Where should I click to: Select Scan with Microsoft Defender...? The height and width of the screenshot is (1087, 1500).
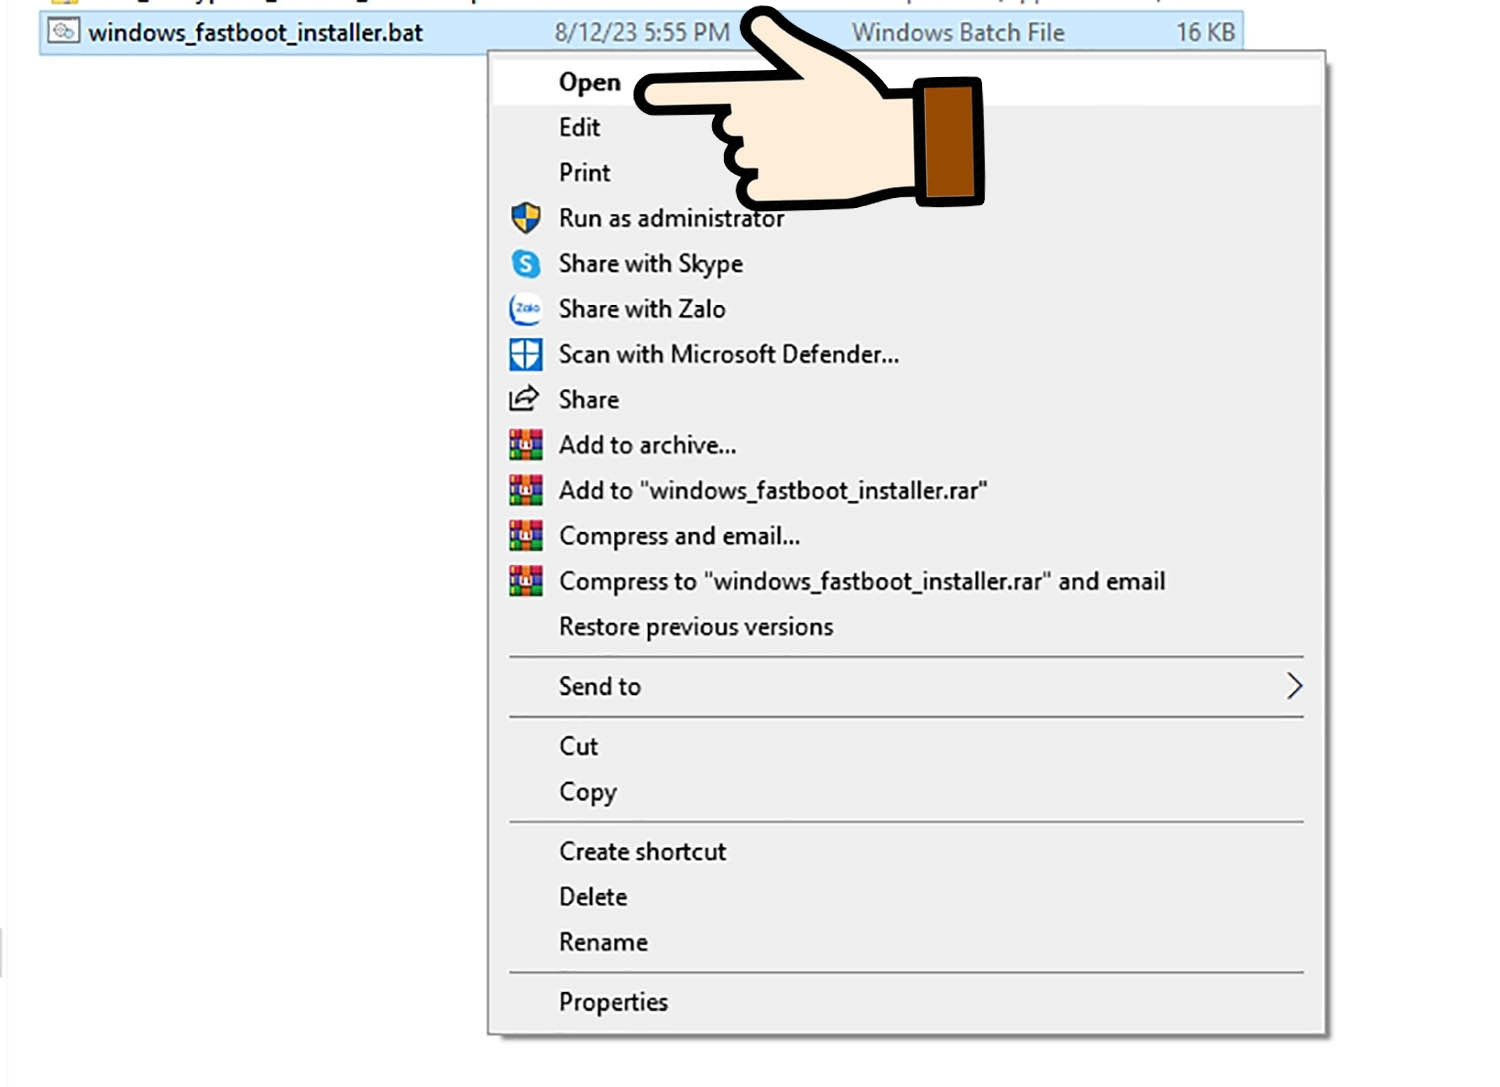(x=906, y=354)
